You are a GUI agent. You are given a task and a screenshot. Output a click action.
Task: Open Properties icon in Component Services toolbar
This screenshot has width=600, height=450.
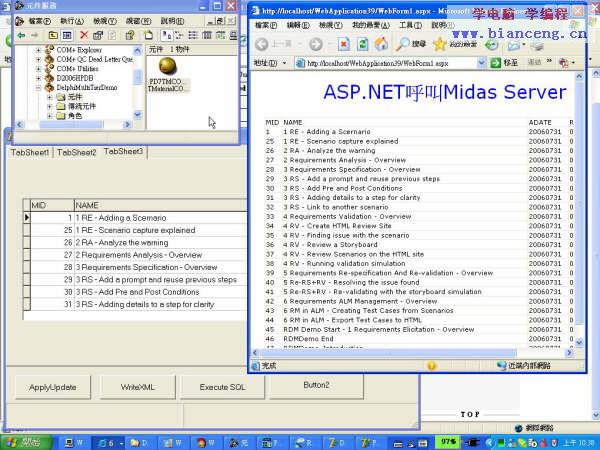(x=98, y=36)
